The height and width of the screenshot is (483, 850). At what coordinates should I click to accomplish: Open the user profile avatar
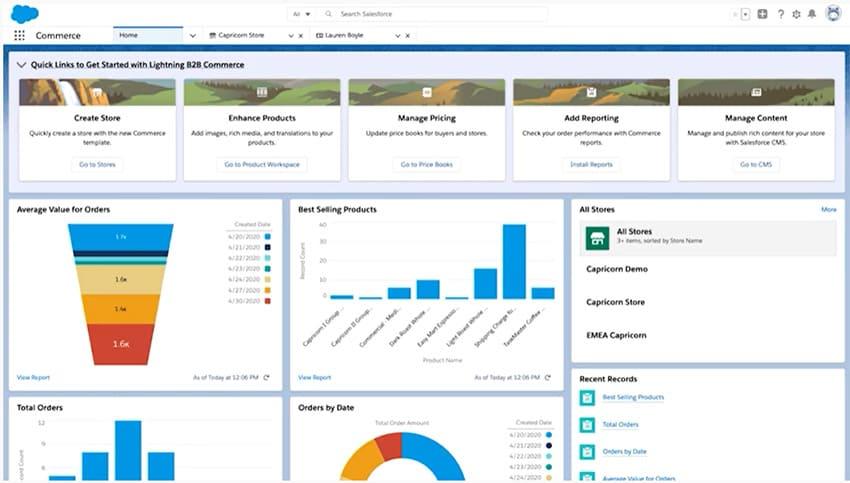(833, 14)
